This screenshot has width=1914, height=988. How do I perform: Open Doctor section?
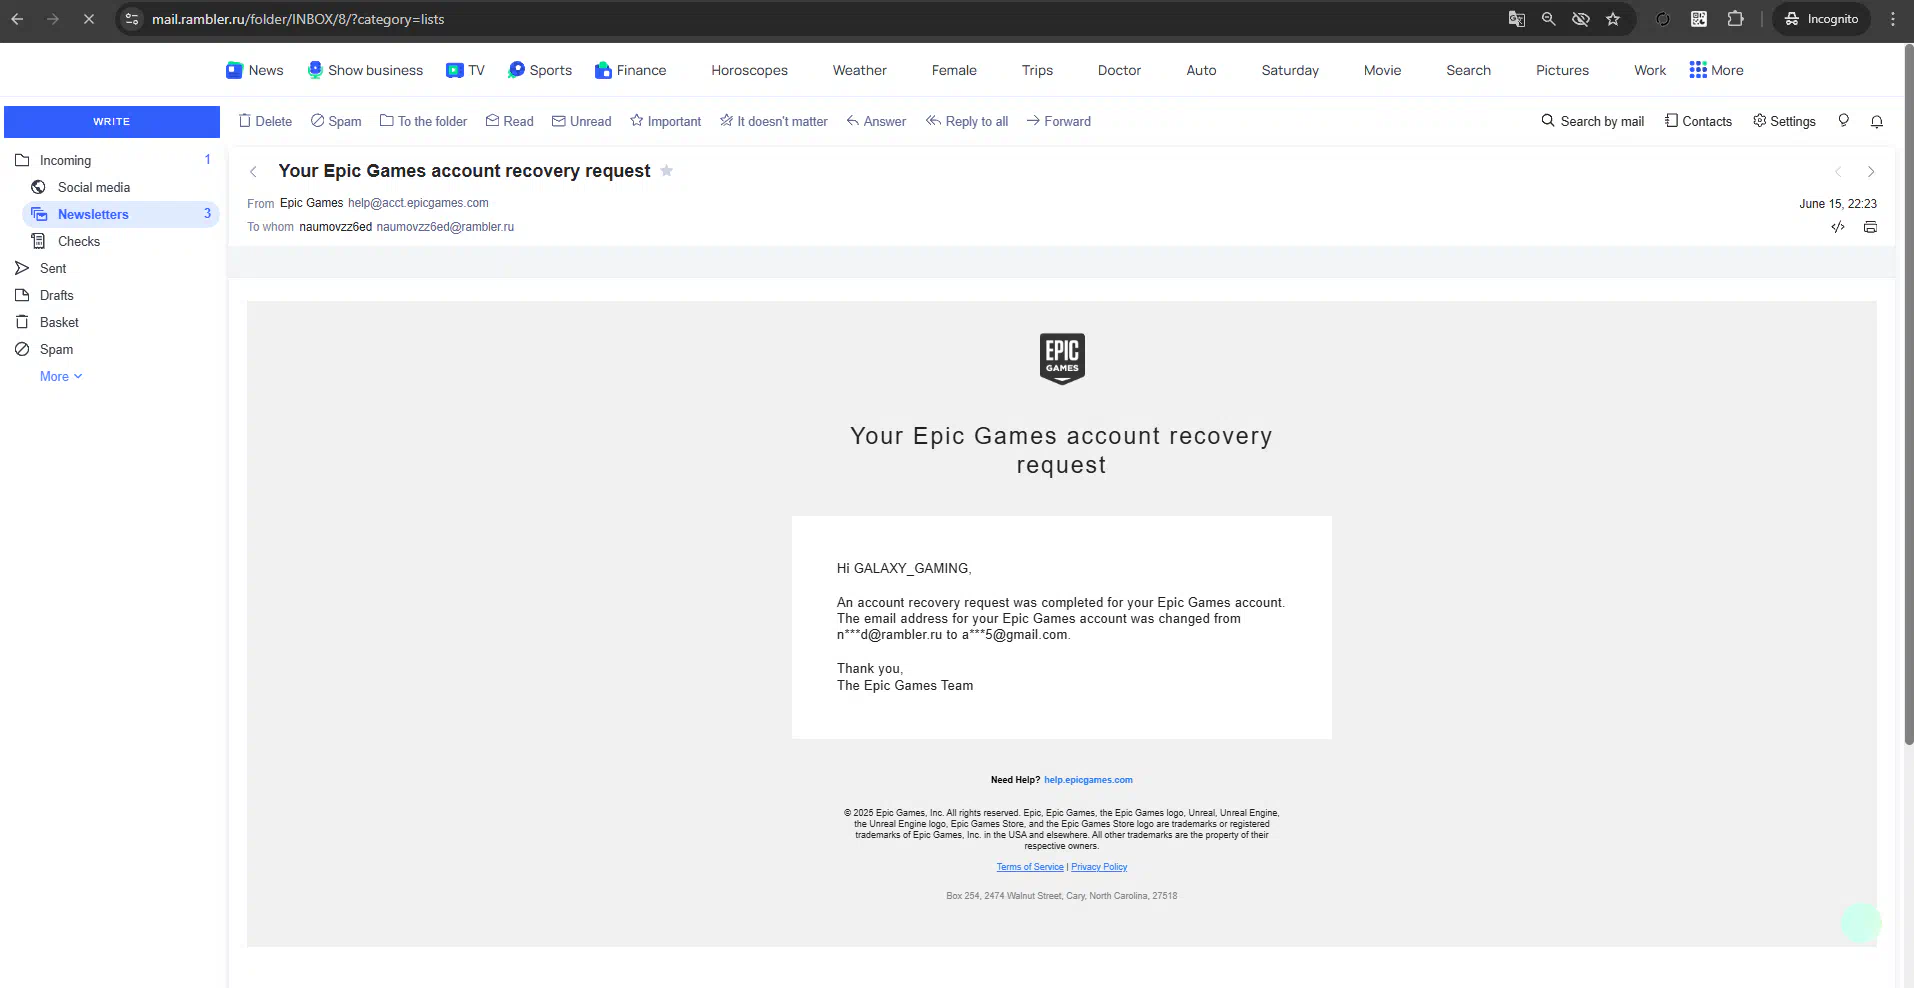[x=1119, y=70]
